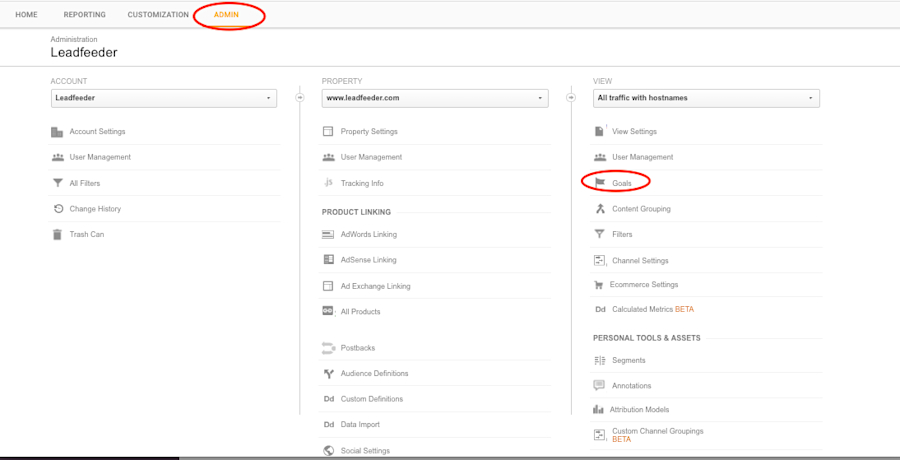Click the Ad Exchange Linking icon

pyautogui.click(x=328, y=286)
